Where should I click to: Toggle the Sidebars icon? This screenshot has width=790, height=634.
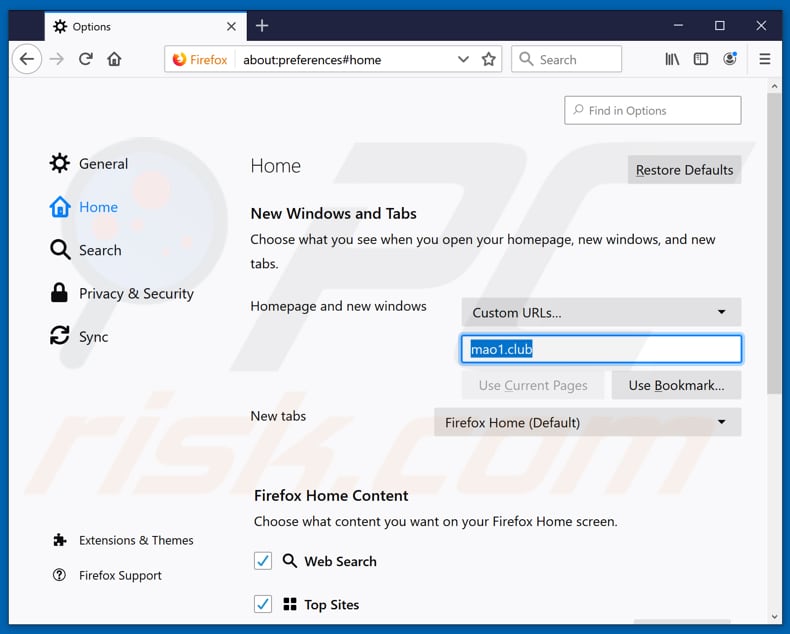pos(701,59)
